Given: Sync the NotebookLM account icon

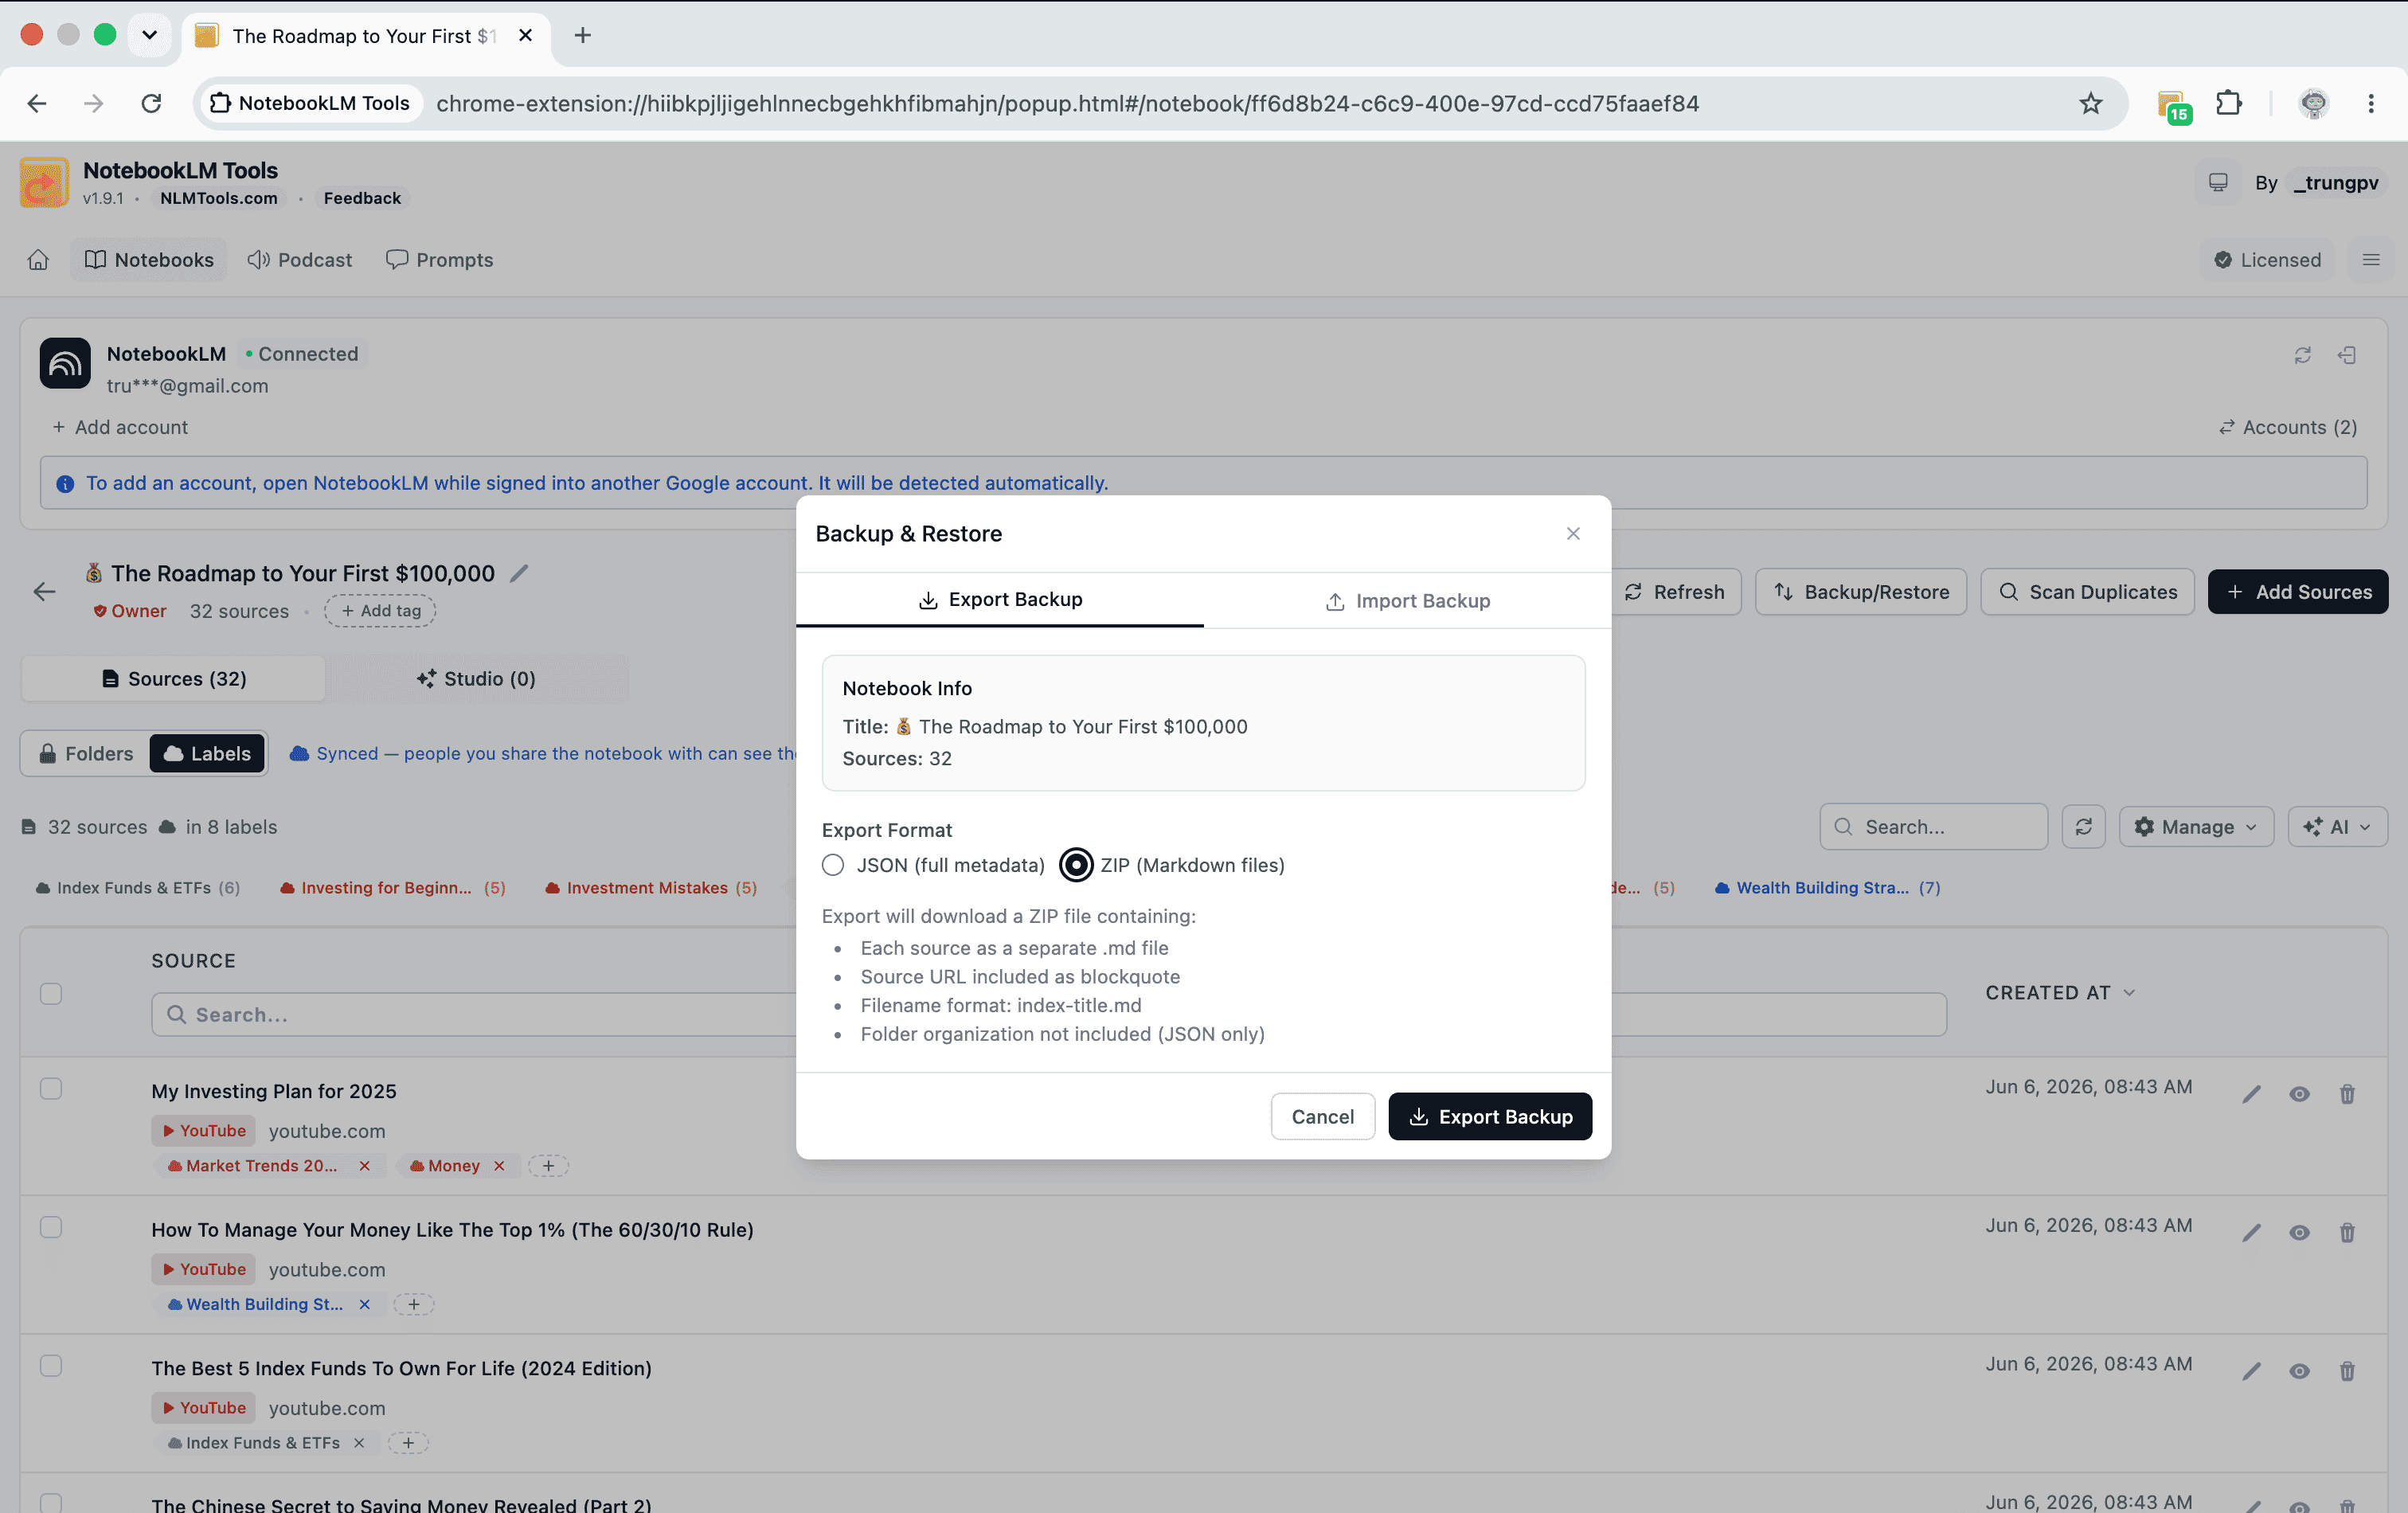Looking at the screenshot, I should (x=2302, y=356).
